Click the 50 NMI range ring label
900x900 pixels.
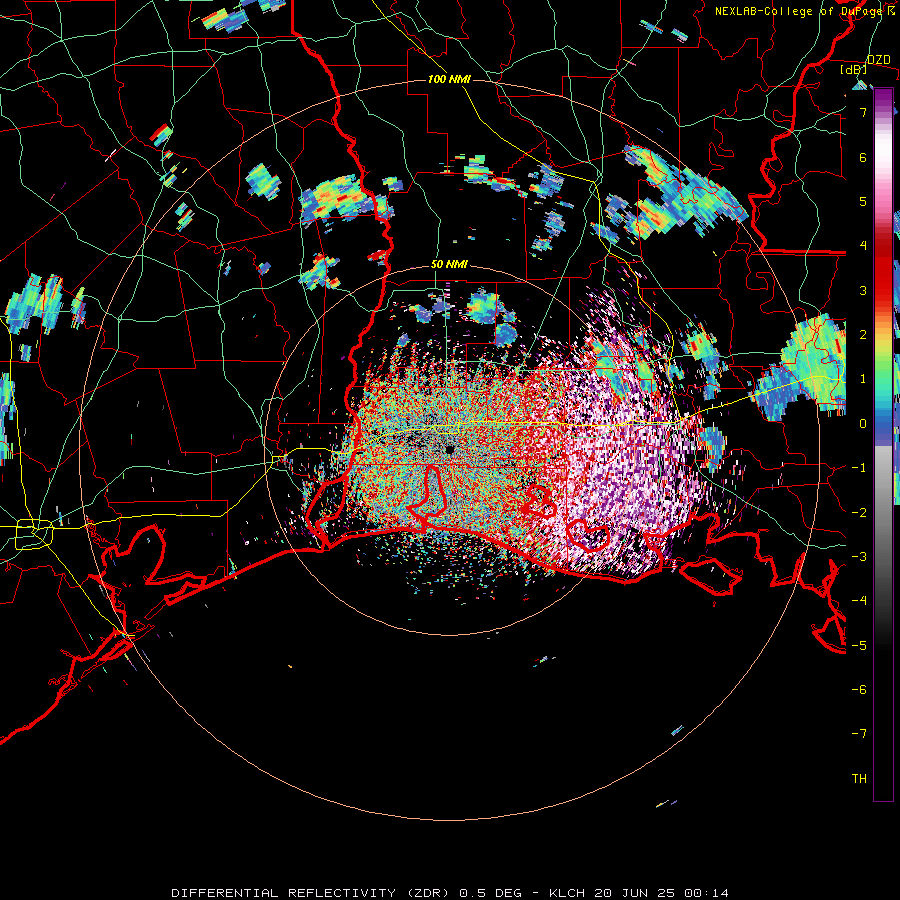point(449,265)
